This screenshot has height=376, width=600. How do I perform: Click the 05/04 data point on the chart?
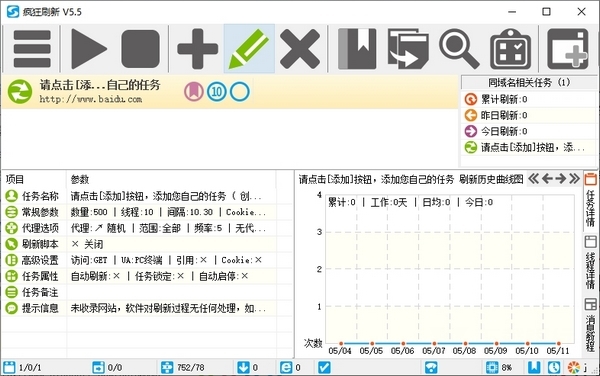click(x=341, y=343)
